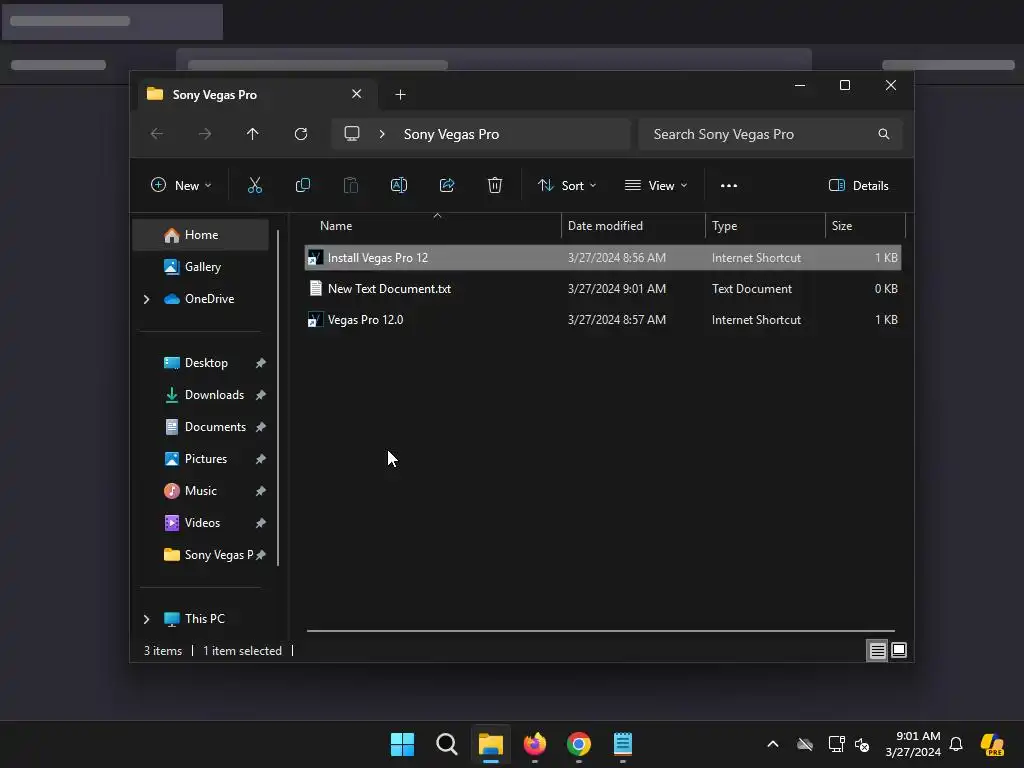Unpin Desktop from Quick access

click(261, 363)
